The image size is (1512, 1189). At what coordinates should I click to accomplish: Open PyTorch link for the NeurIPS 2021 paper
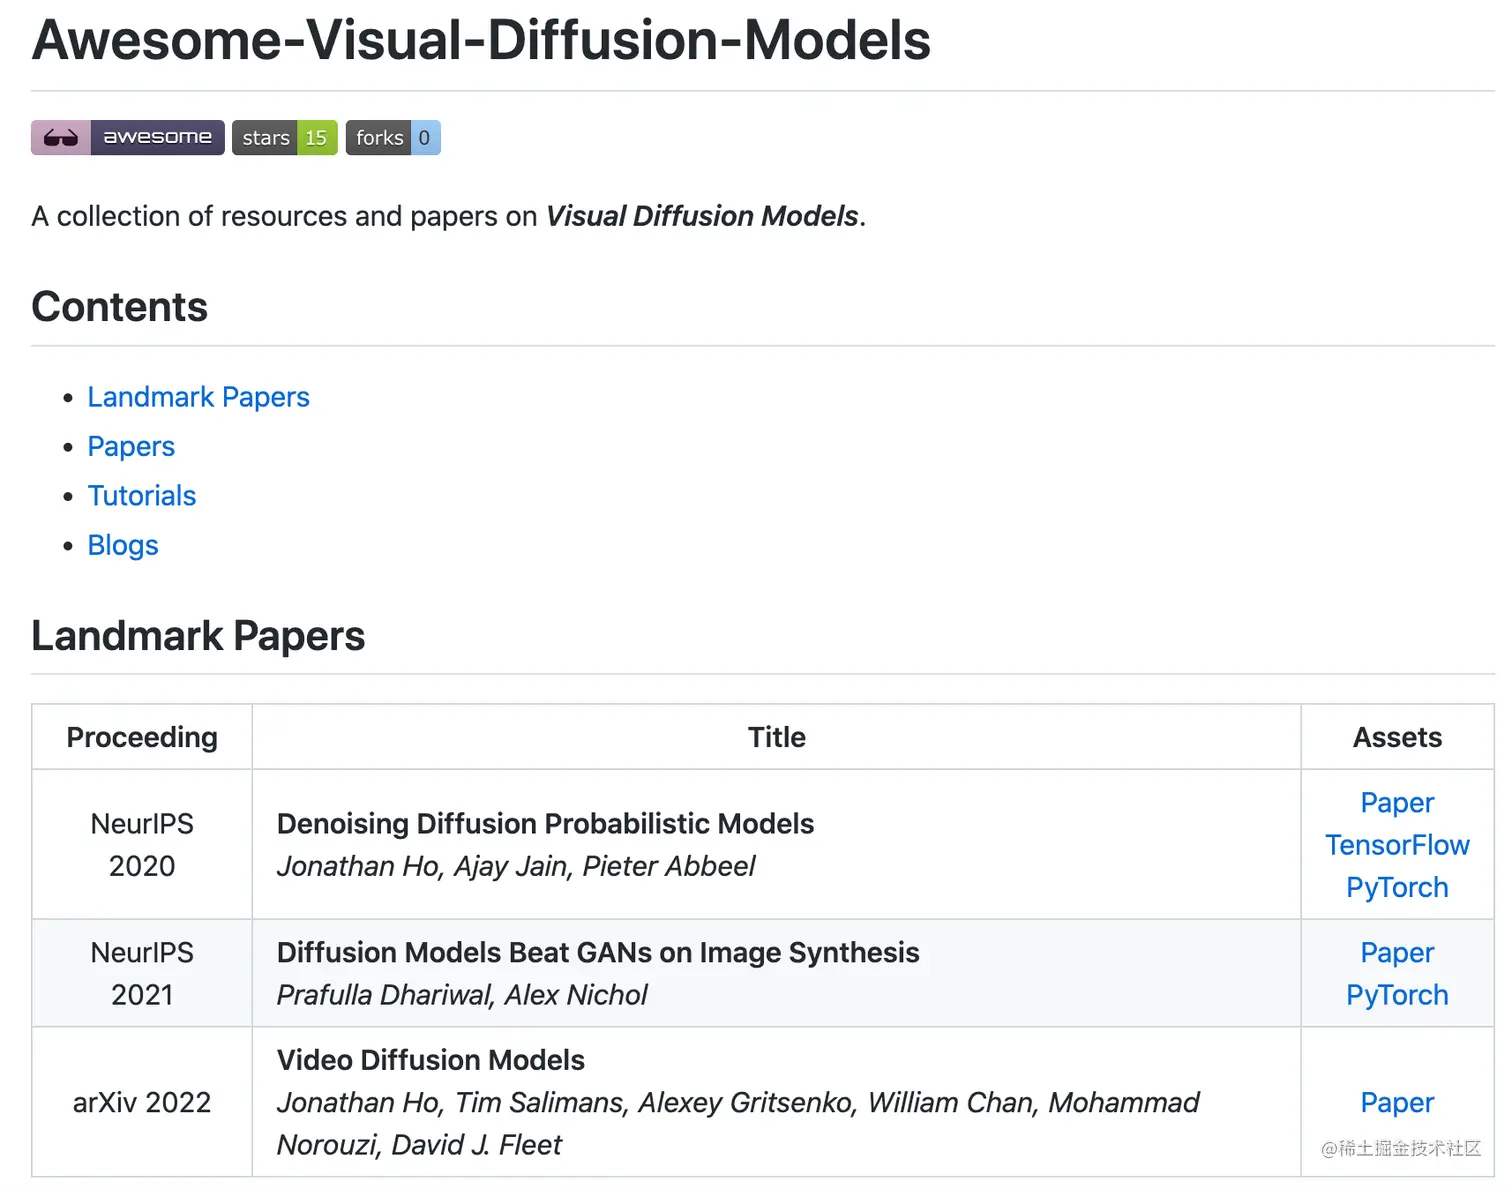pyautogui.click(x=1397, y=995)
